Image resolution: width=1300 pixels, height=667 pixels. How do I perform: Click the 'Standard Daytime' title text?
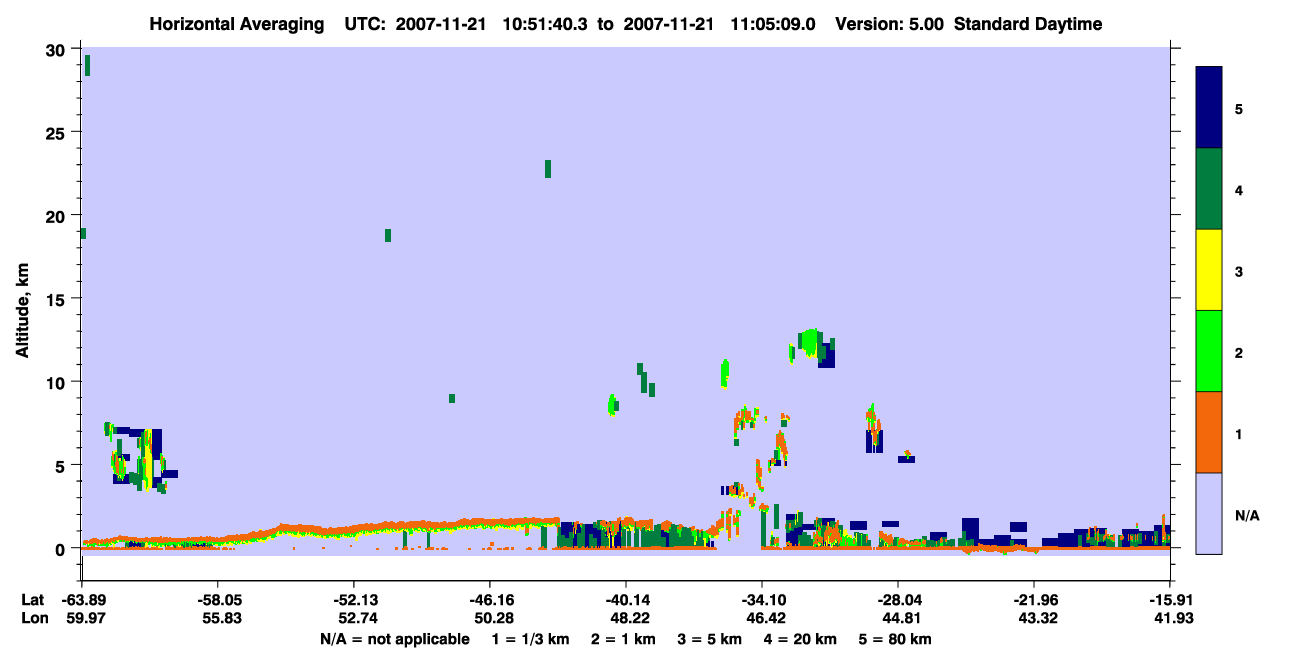click(1028, 24)
